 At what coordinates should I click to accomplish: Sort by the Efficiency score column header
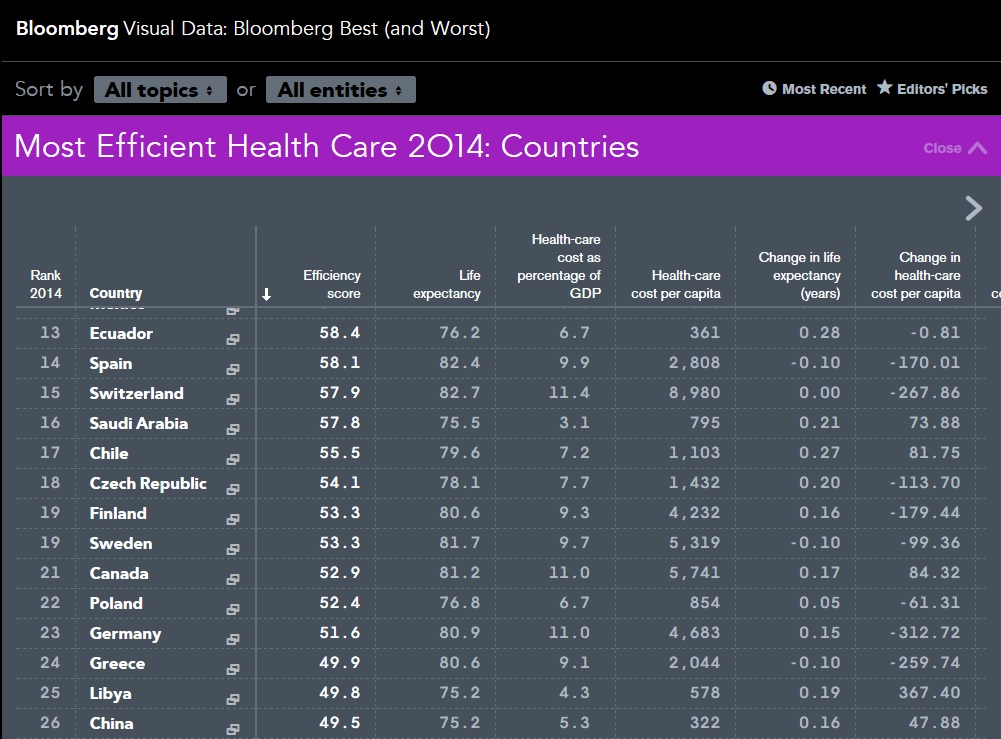point(331,284)
